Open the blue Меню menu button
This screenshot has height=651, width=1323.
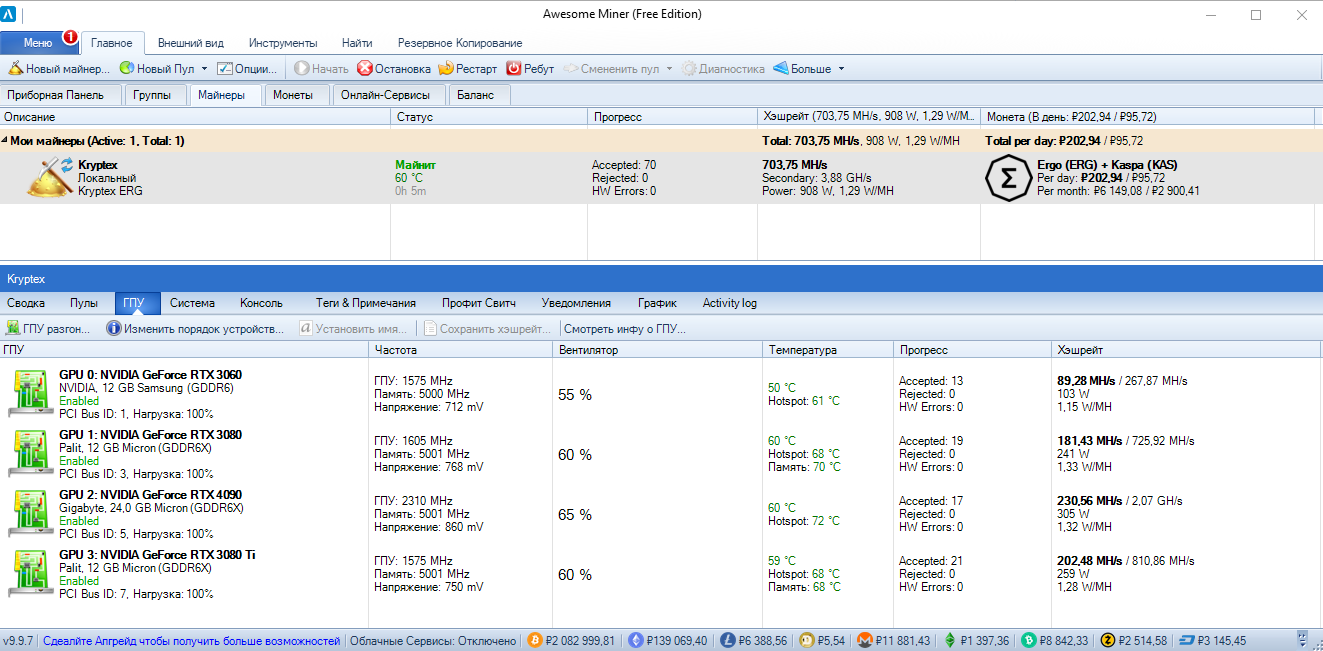tap(38, 43)
